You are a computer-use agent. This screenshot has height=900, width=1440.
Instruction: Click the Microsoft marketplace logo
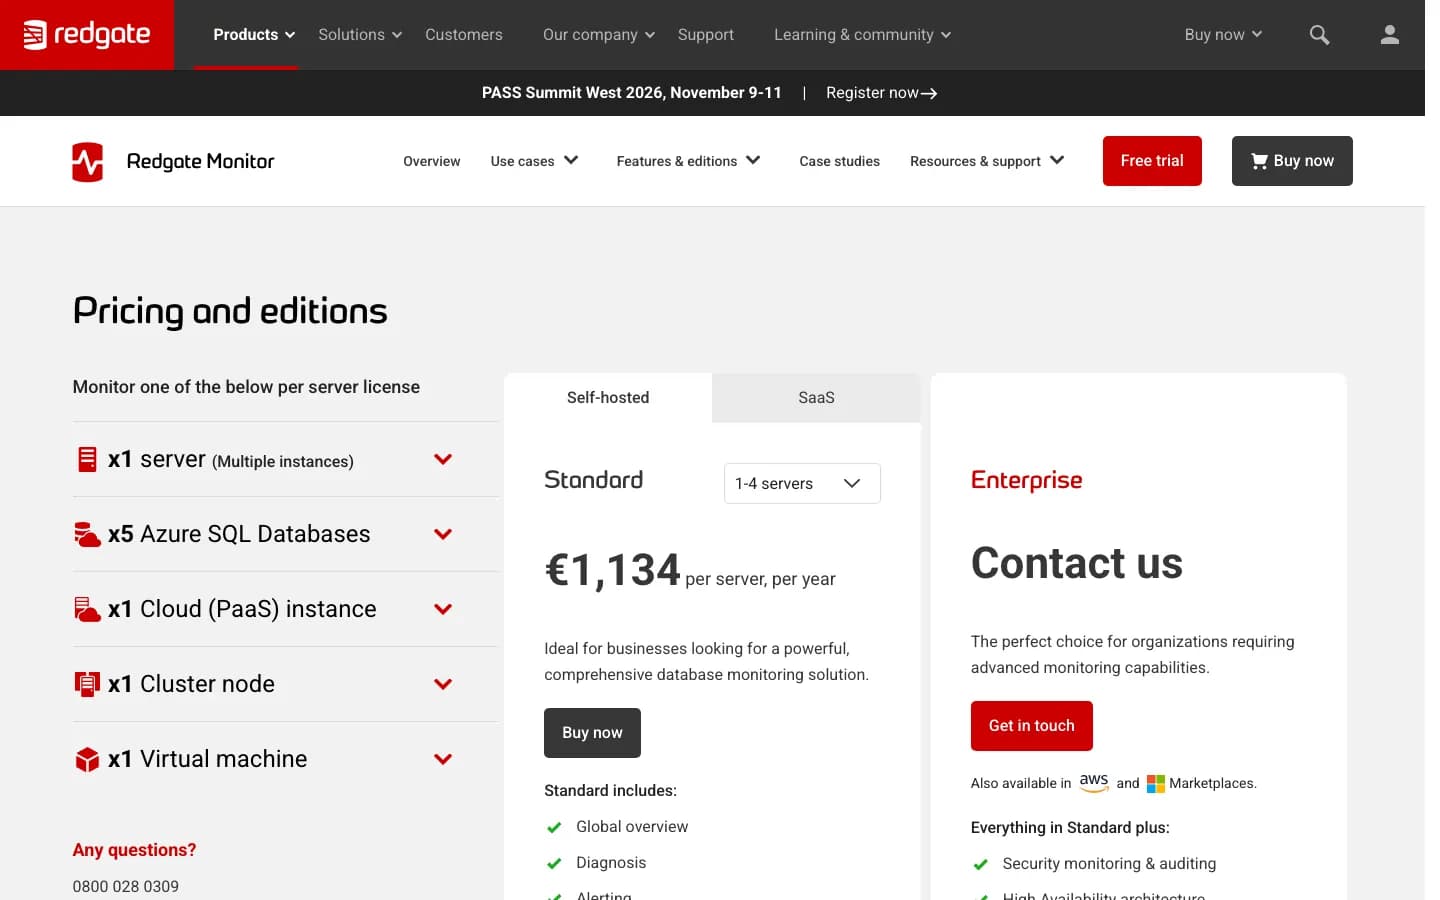tap(1155, 784)
